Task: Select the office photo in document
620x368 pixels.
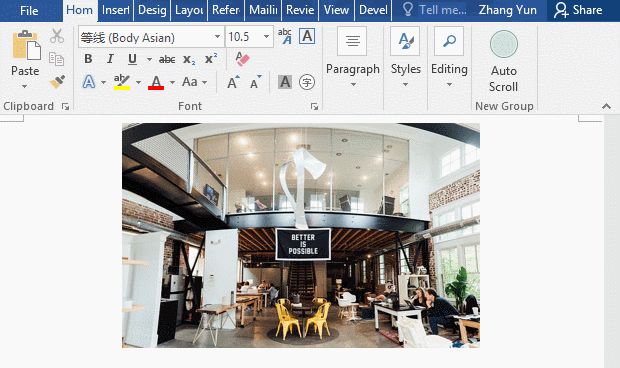Action: click(x=301, y=236)
